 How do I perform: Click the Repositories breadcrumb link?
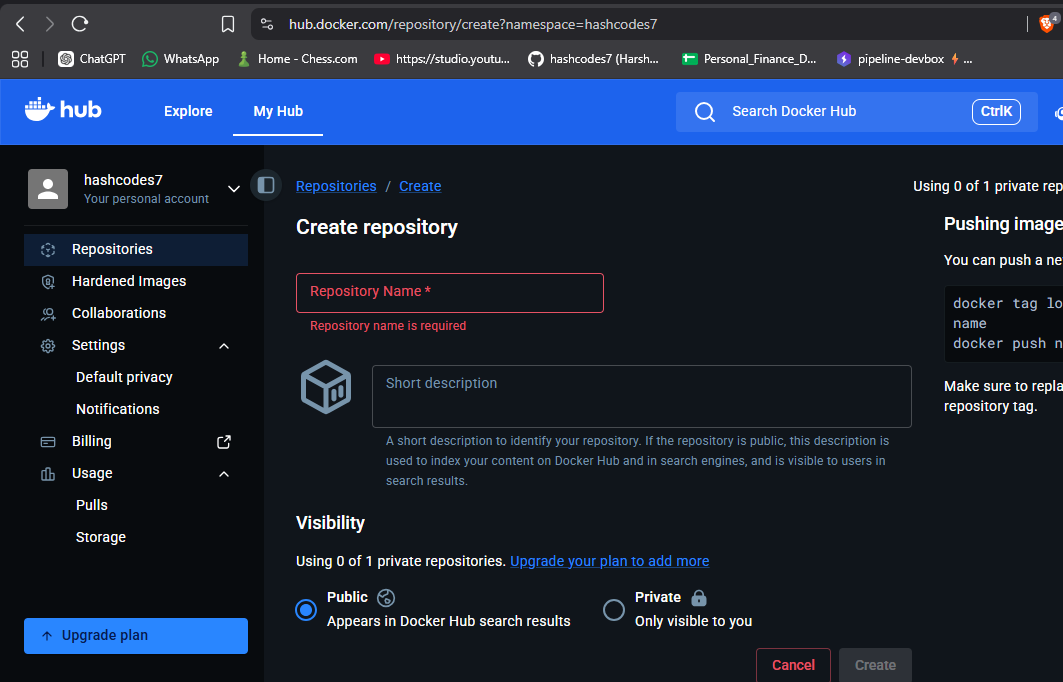tap(336, 186)
